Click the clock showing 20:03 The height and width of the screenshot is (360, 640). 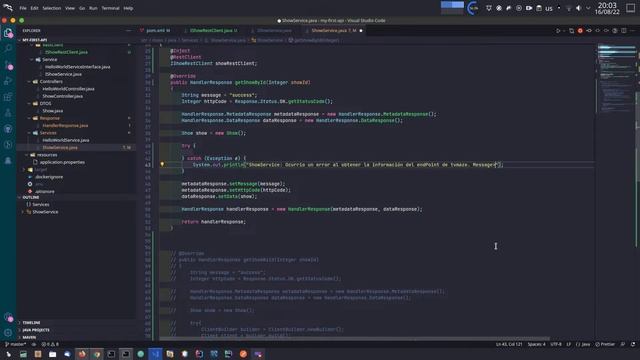[607, 5]
